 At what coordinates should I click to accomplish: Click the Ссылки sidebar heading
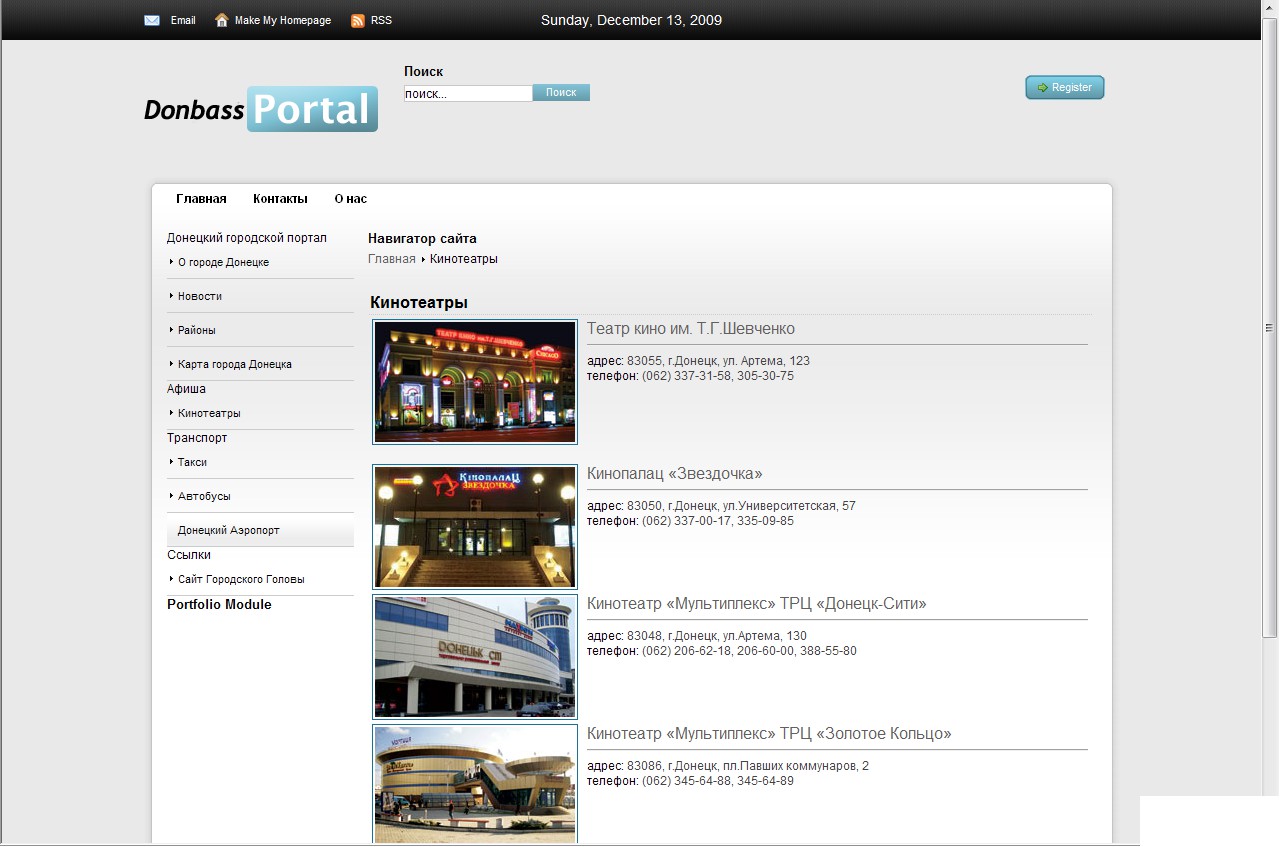(189, 555)
